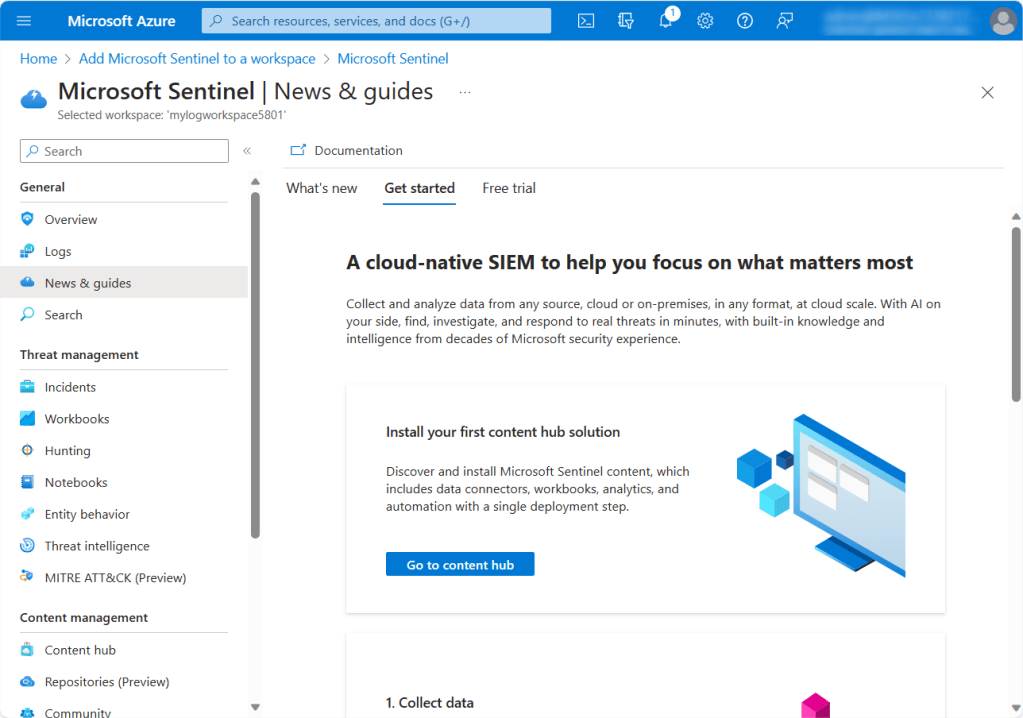
Task: Click the Go to content hub button
Action: click(x=460, y=565)
